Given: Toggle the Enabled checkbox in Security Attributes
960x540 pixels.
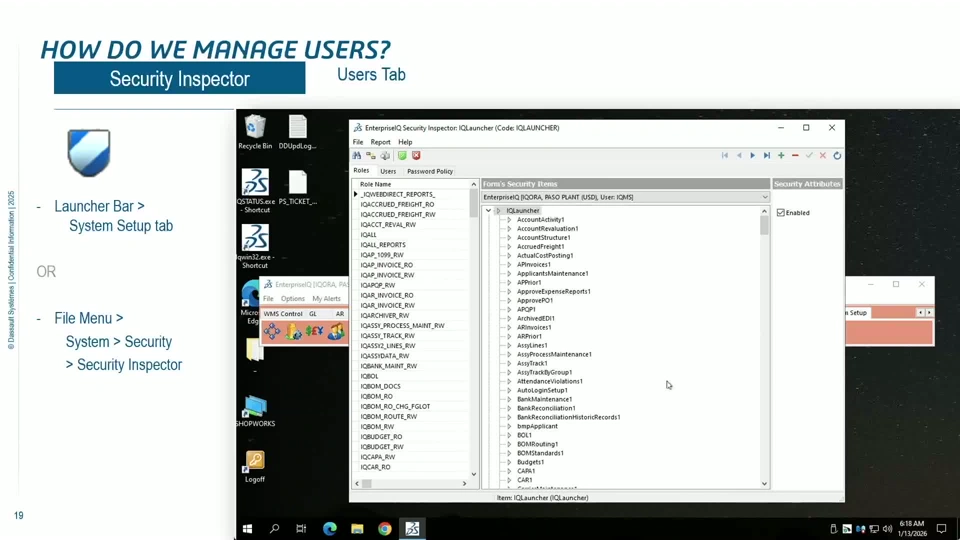Looking at the screenshot, I should pos(781,212).
